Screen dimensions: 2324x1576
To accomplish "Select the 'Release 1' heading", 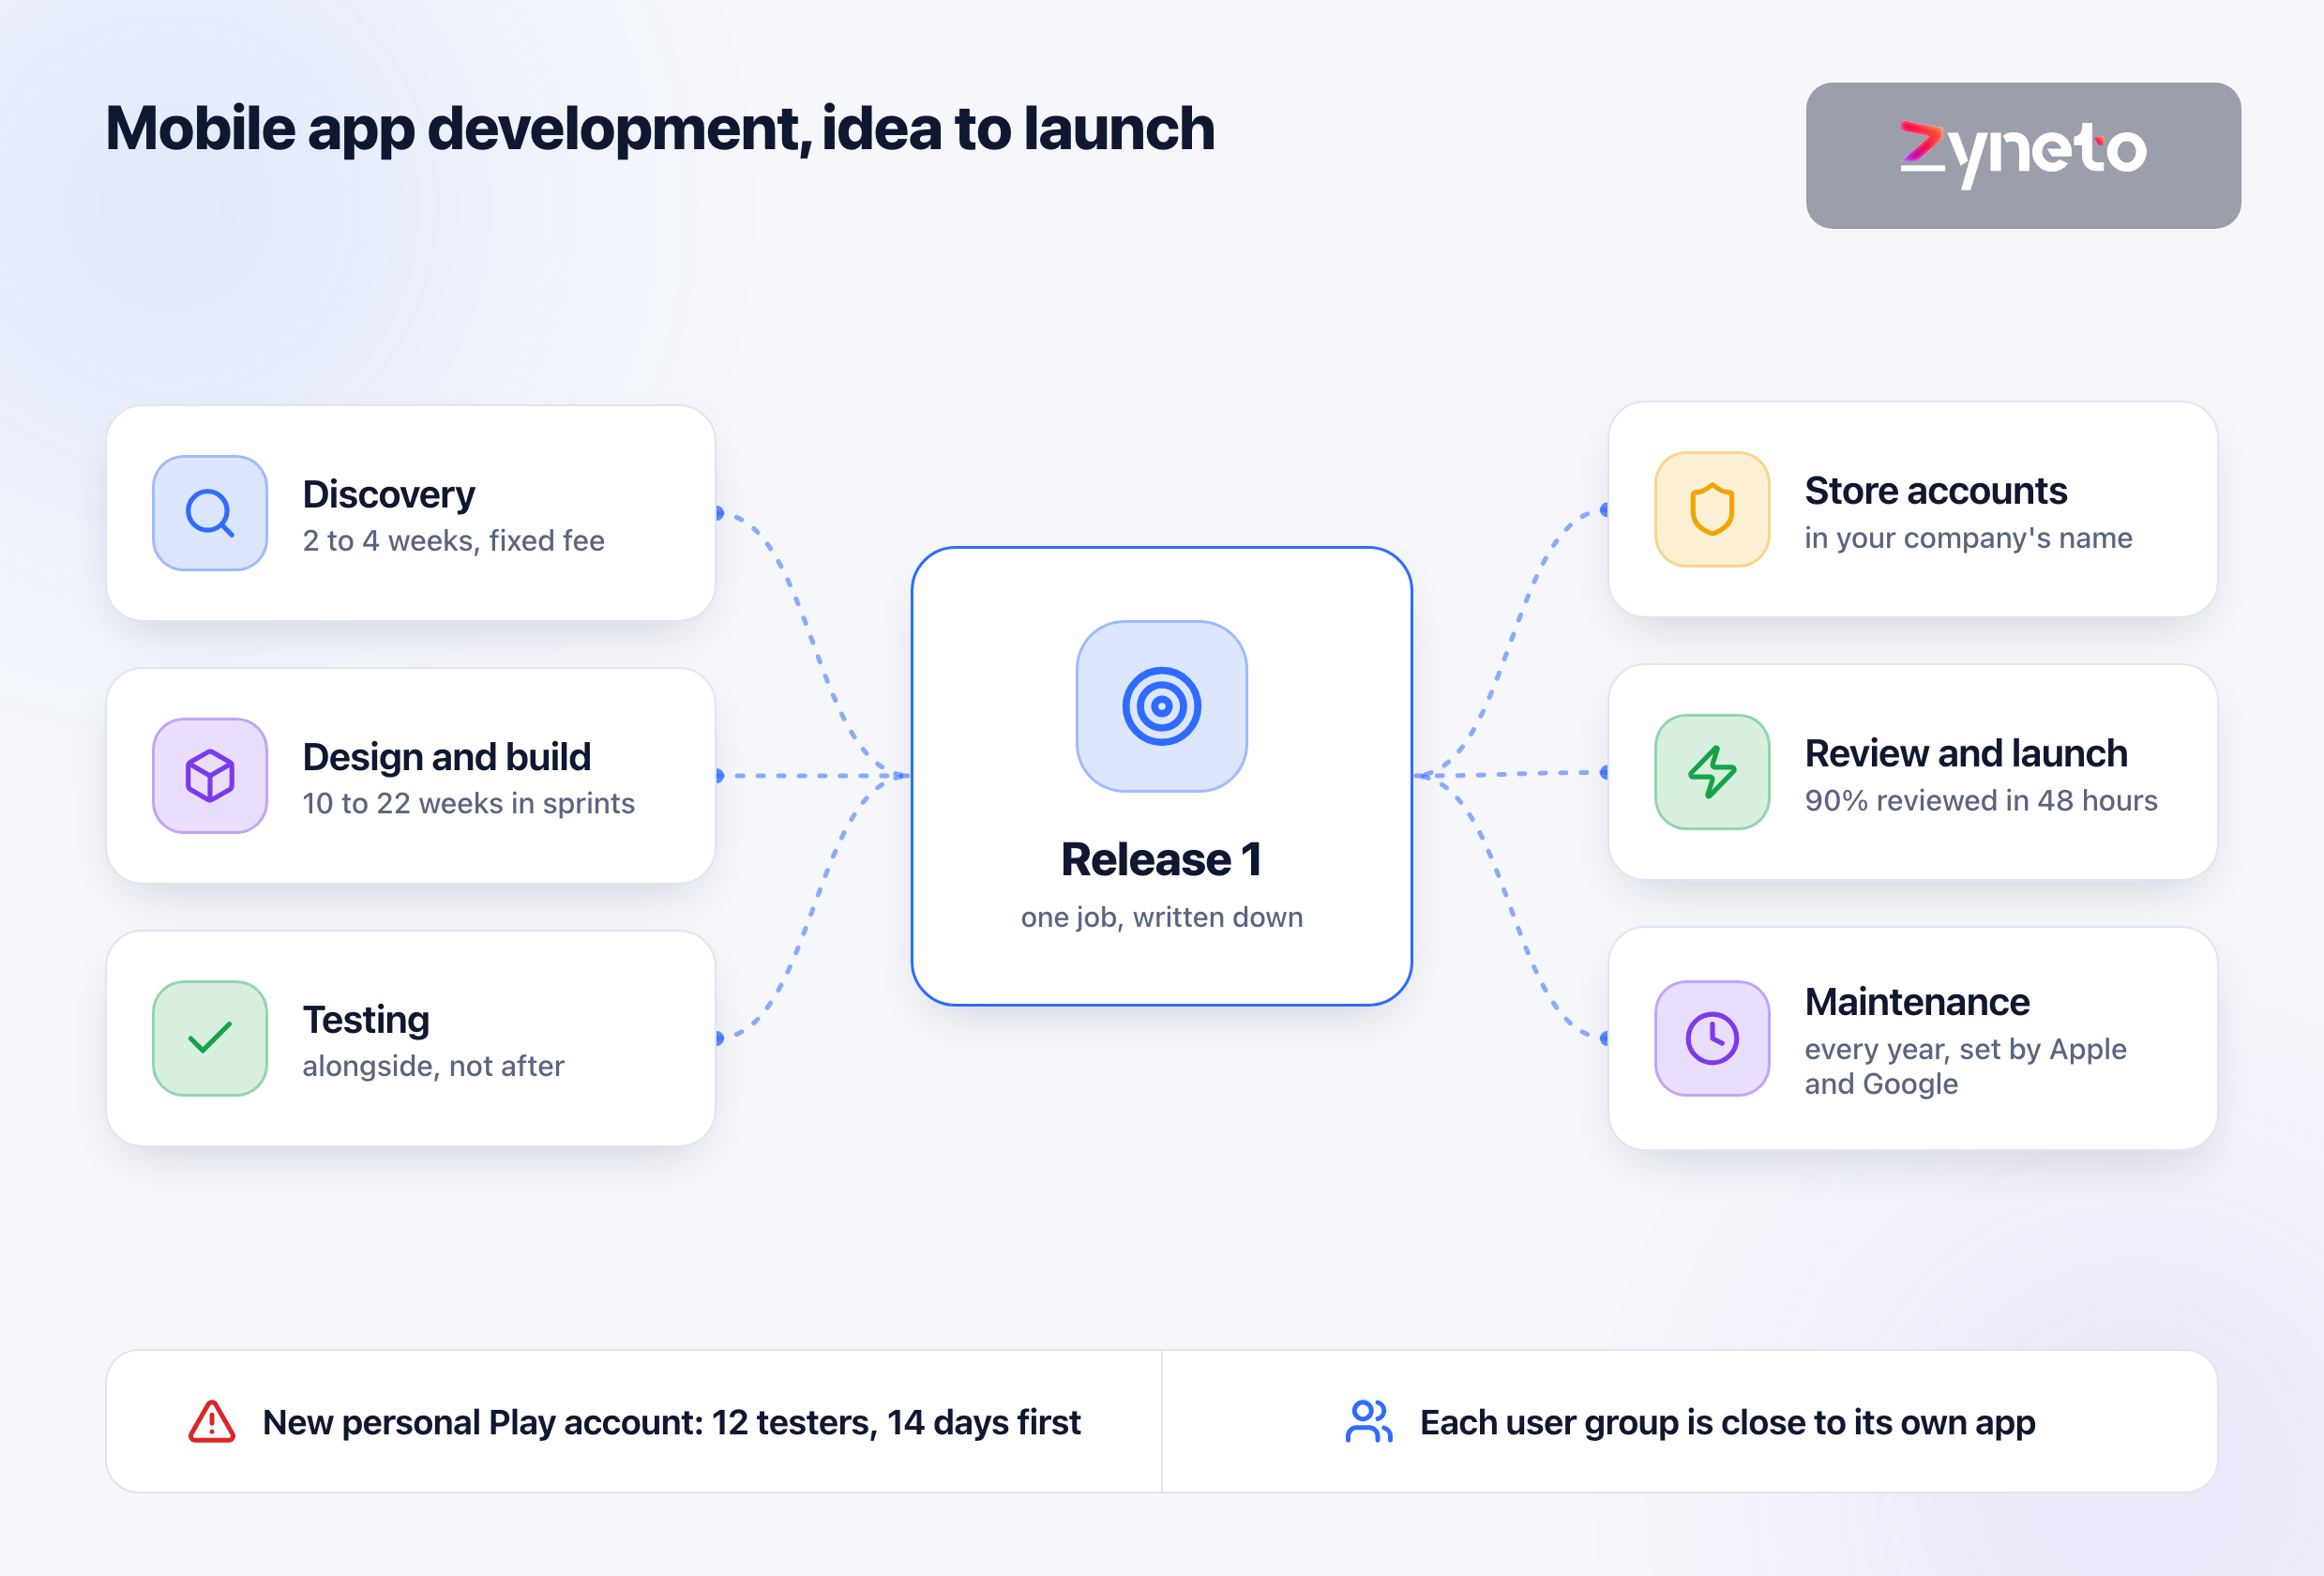I will [x=1161, y=860].
